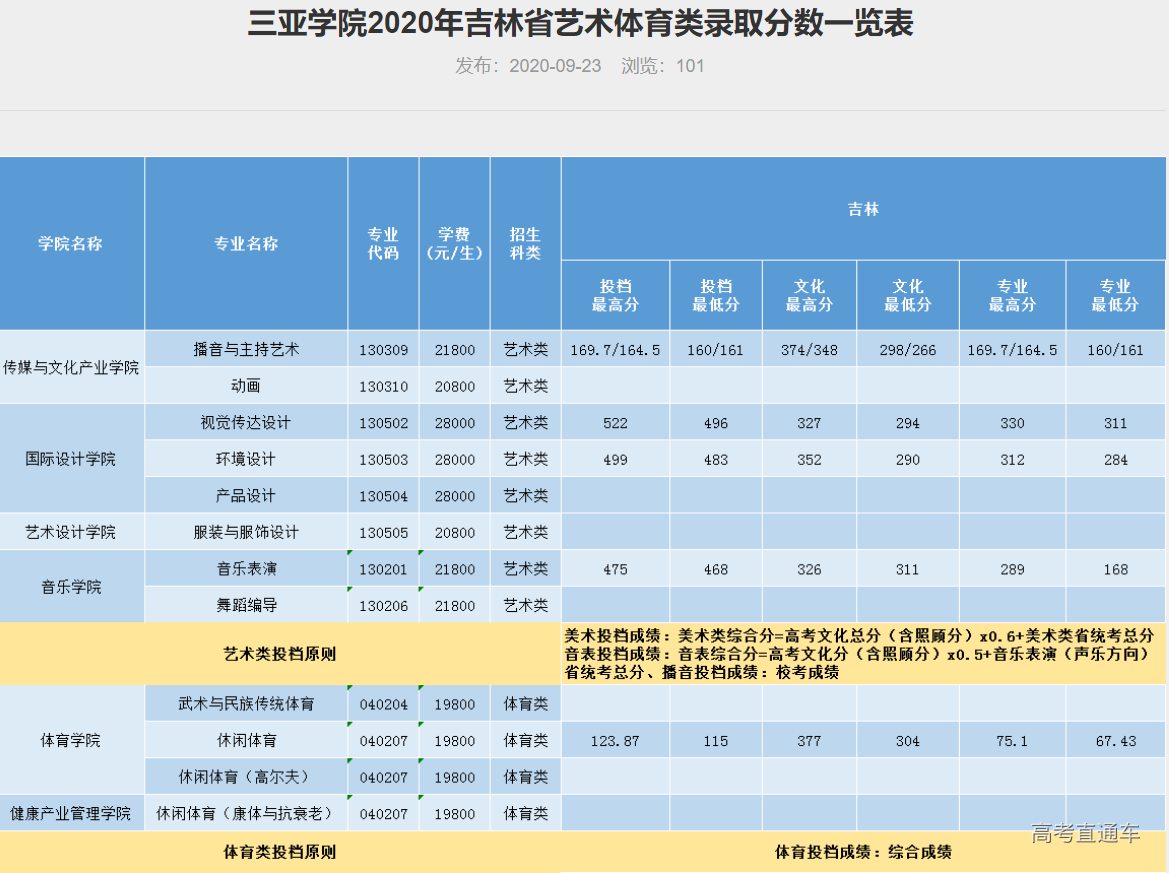Select the 学院名称 column header
Image resolution: width=1169 pixels, height=873 pixels.
[71, 244]
